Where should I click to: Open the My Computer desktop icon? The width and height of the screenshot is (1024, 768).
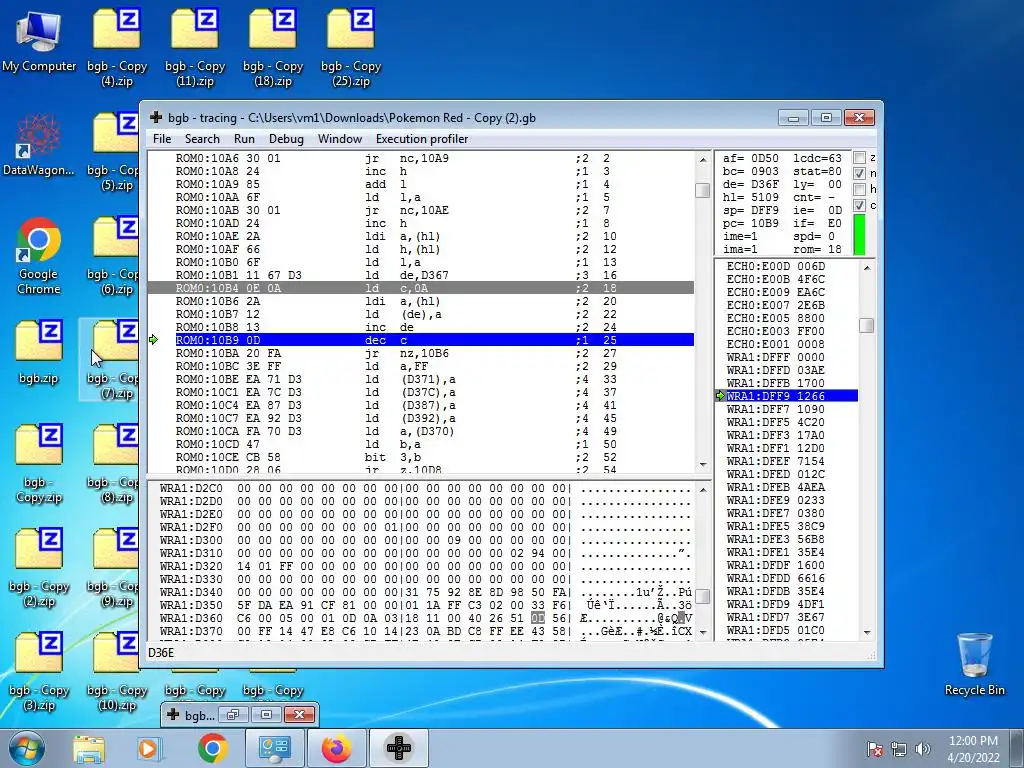pos(39,40)
